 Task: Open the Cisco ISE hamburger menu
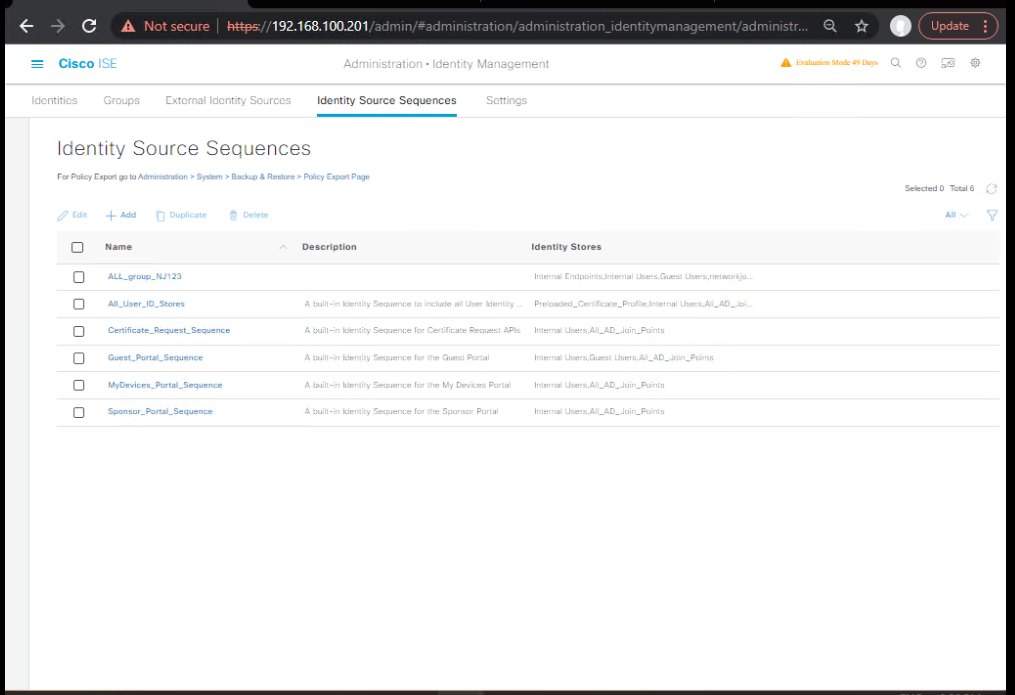tap(37, 63)
